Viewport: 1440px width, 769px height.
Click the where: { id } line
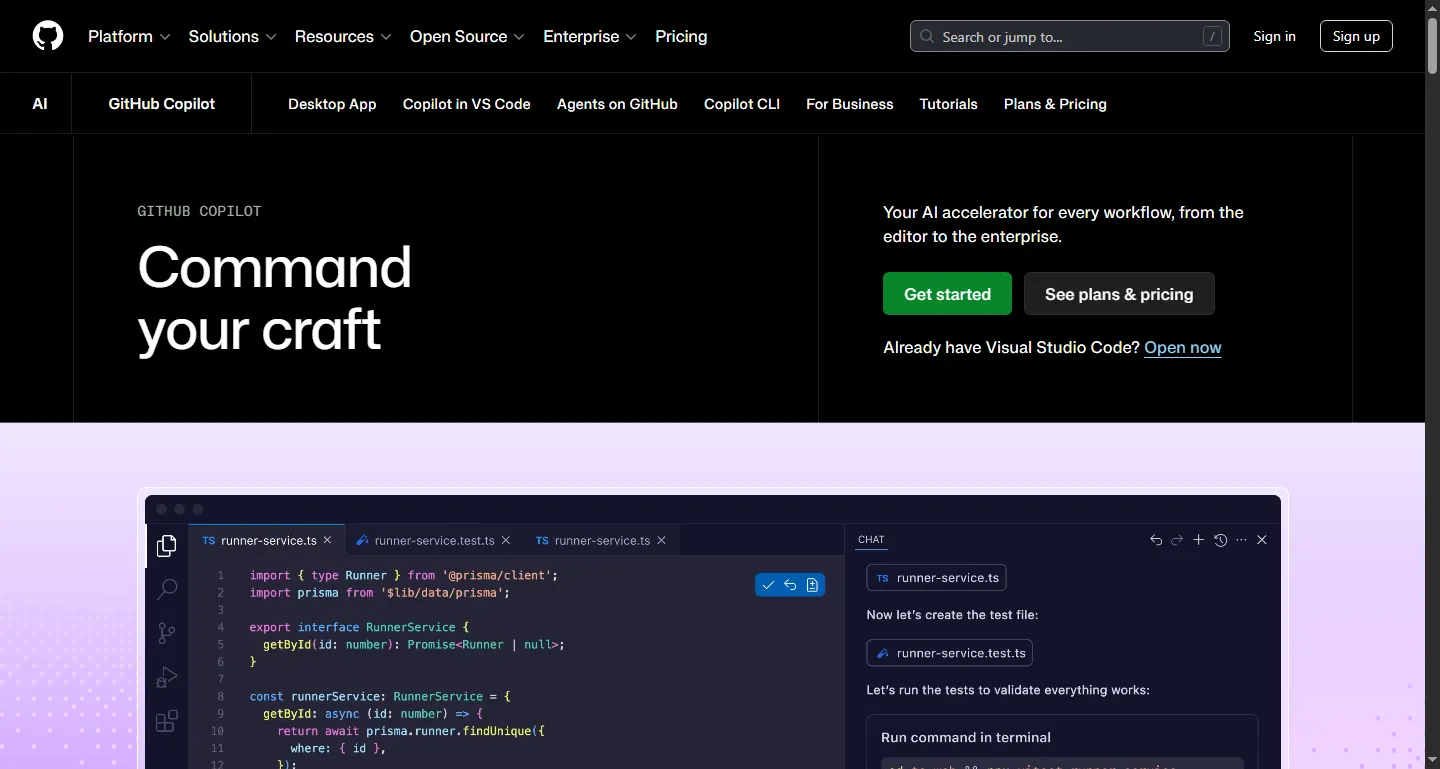click(338, 748)
